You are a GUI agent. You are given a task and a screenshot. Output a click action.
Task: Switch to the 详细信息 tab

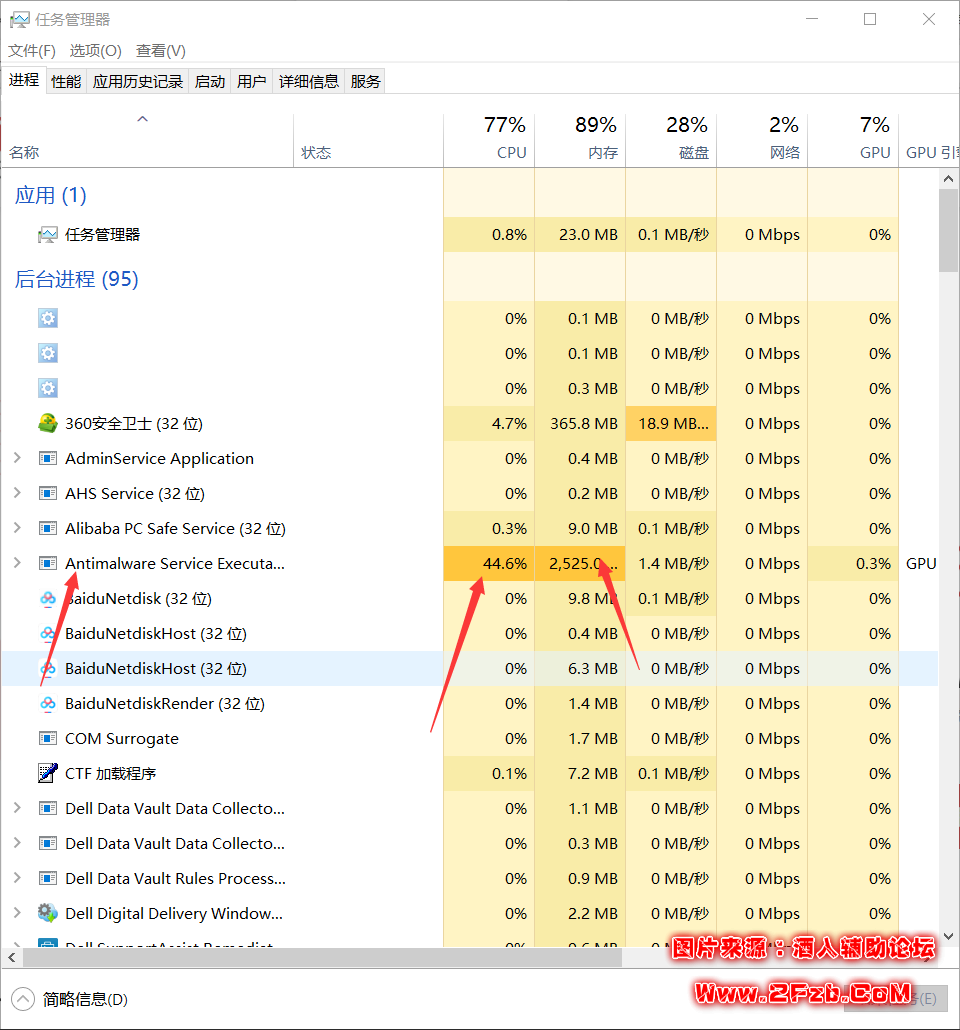point(308,81)
